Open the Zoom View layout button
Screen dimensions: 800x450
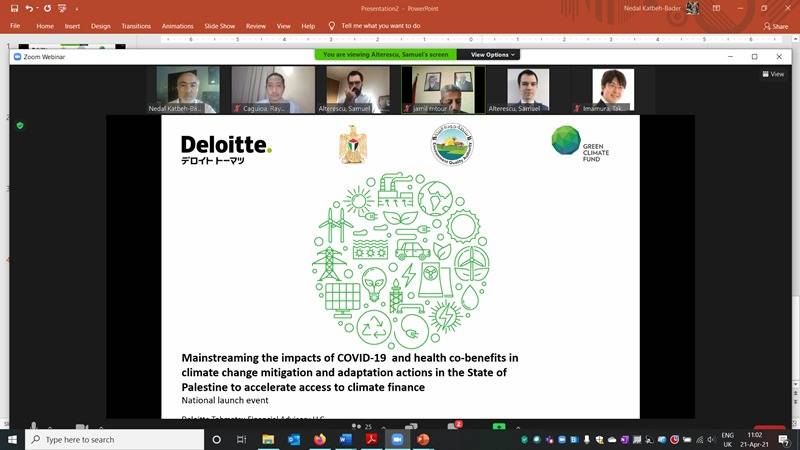pyautogui.click(x=773, y=74)
